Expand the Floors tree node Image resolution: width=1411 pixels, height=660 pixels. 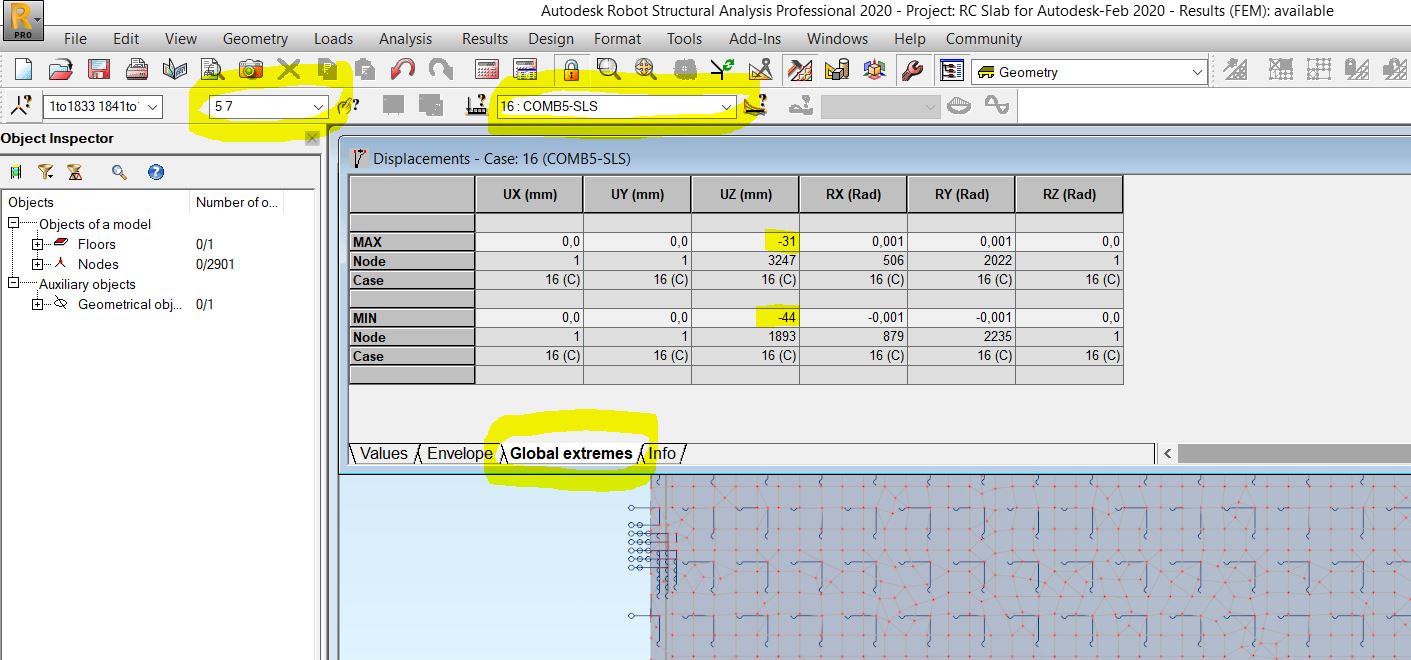(x=37, y=244)
